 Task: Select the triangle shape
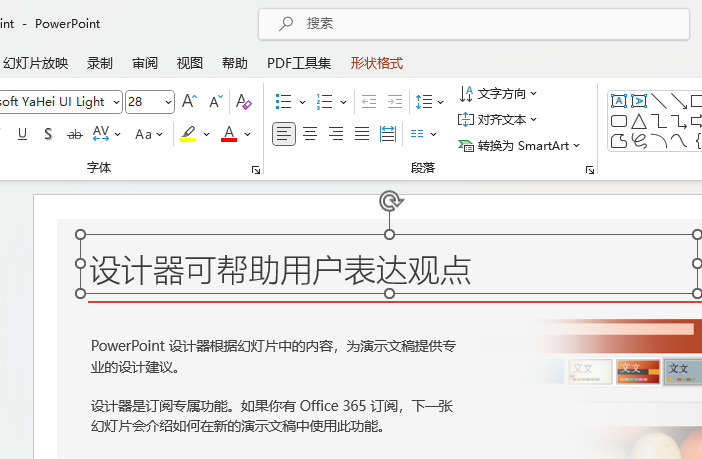click(x=639, y=121)
